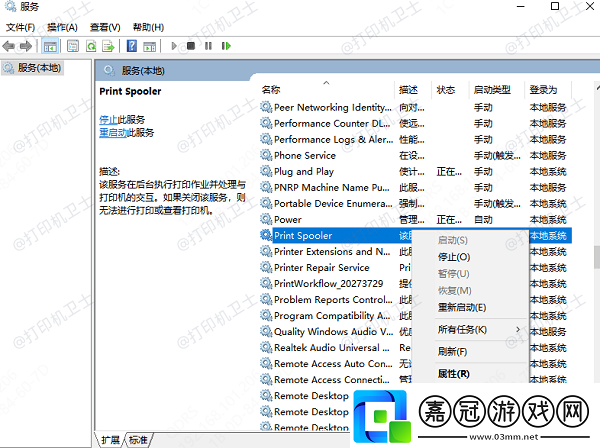
Task: Click the gear icon beside Peer Networking Identity
Action: coord(266,107)
